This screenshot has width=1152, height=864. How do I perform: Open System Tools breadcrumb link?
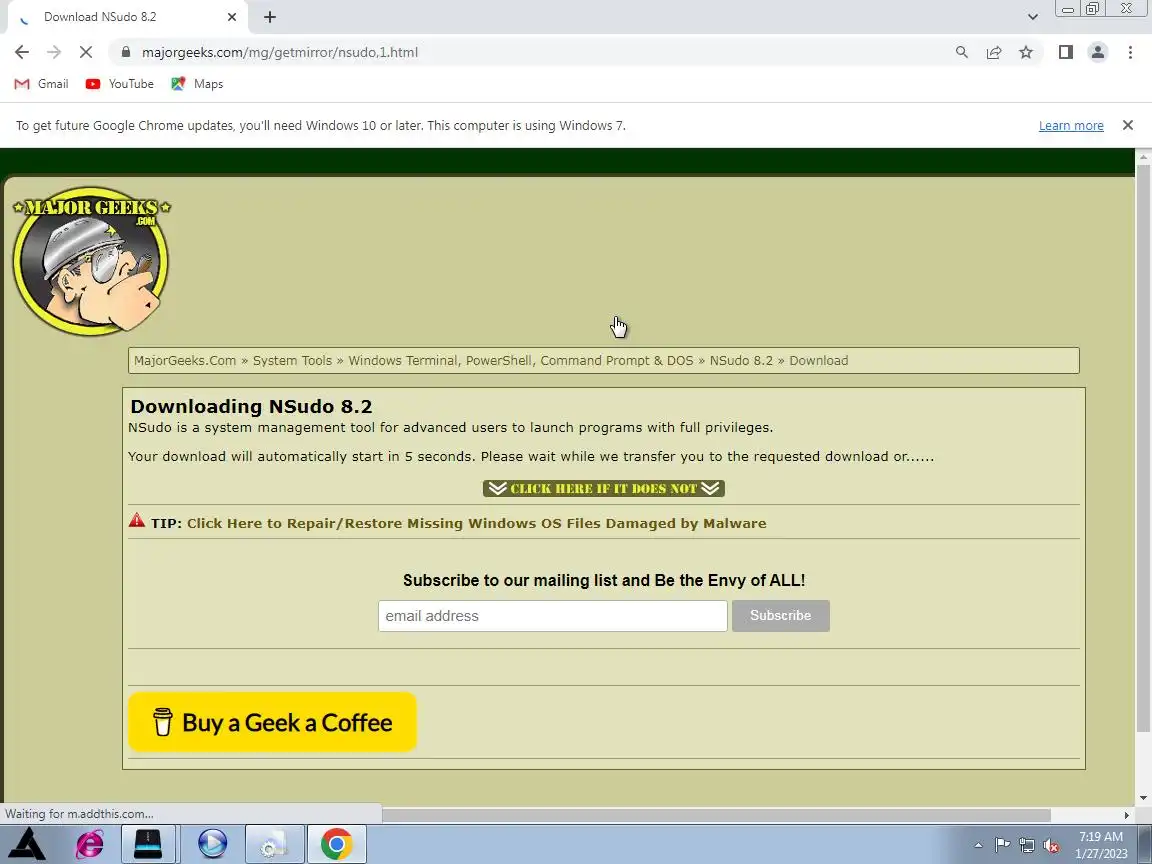tap(292, 361)
